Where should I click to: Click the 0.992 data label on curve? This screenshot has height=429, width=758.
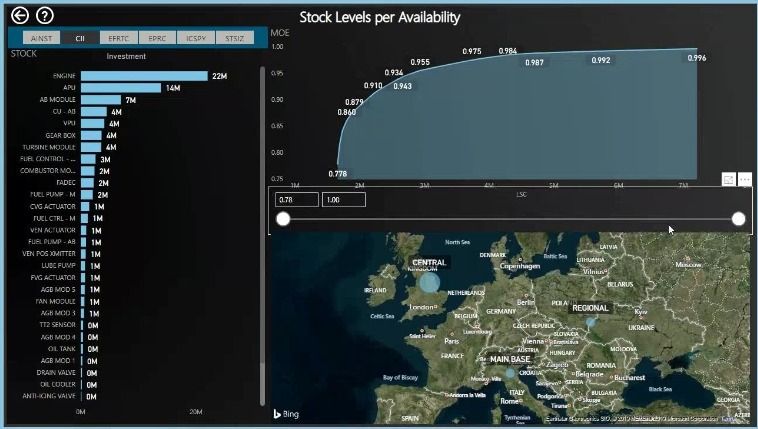coord(600,60)
